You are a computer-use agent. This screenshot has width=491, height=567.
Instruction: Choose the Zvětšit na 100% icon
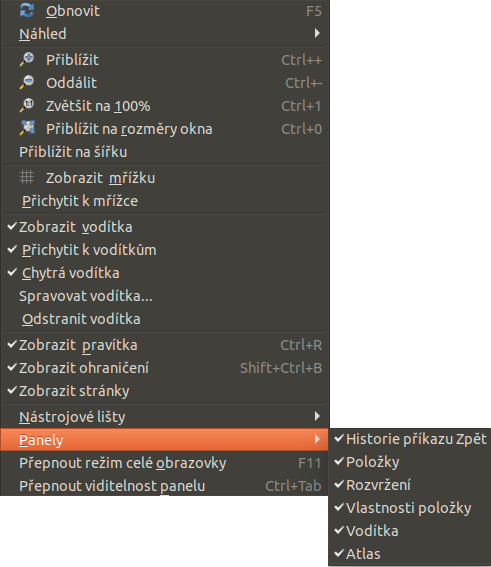[x=27, y=106]
